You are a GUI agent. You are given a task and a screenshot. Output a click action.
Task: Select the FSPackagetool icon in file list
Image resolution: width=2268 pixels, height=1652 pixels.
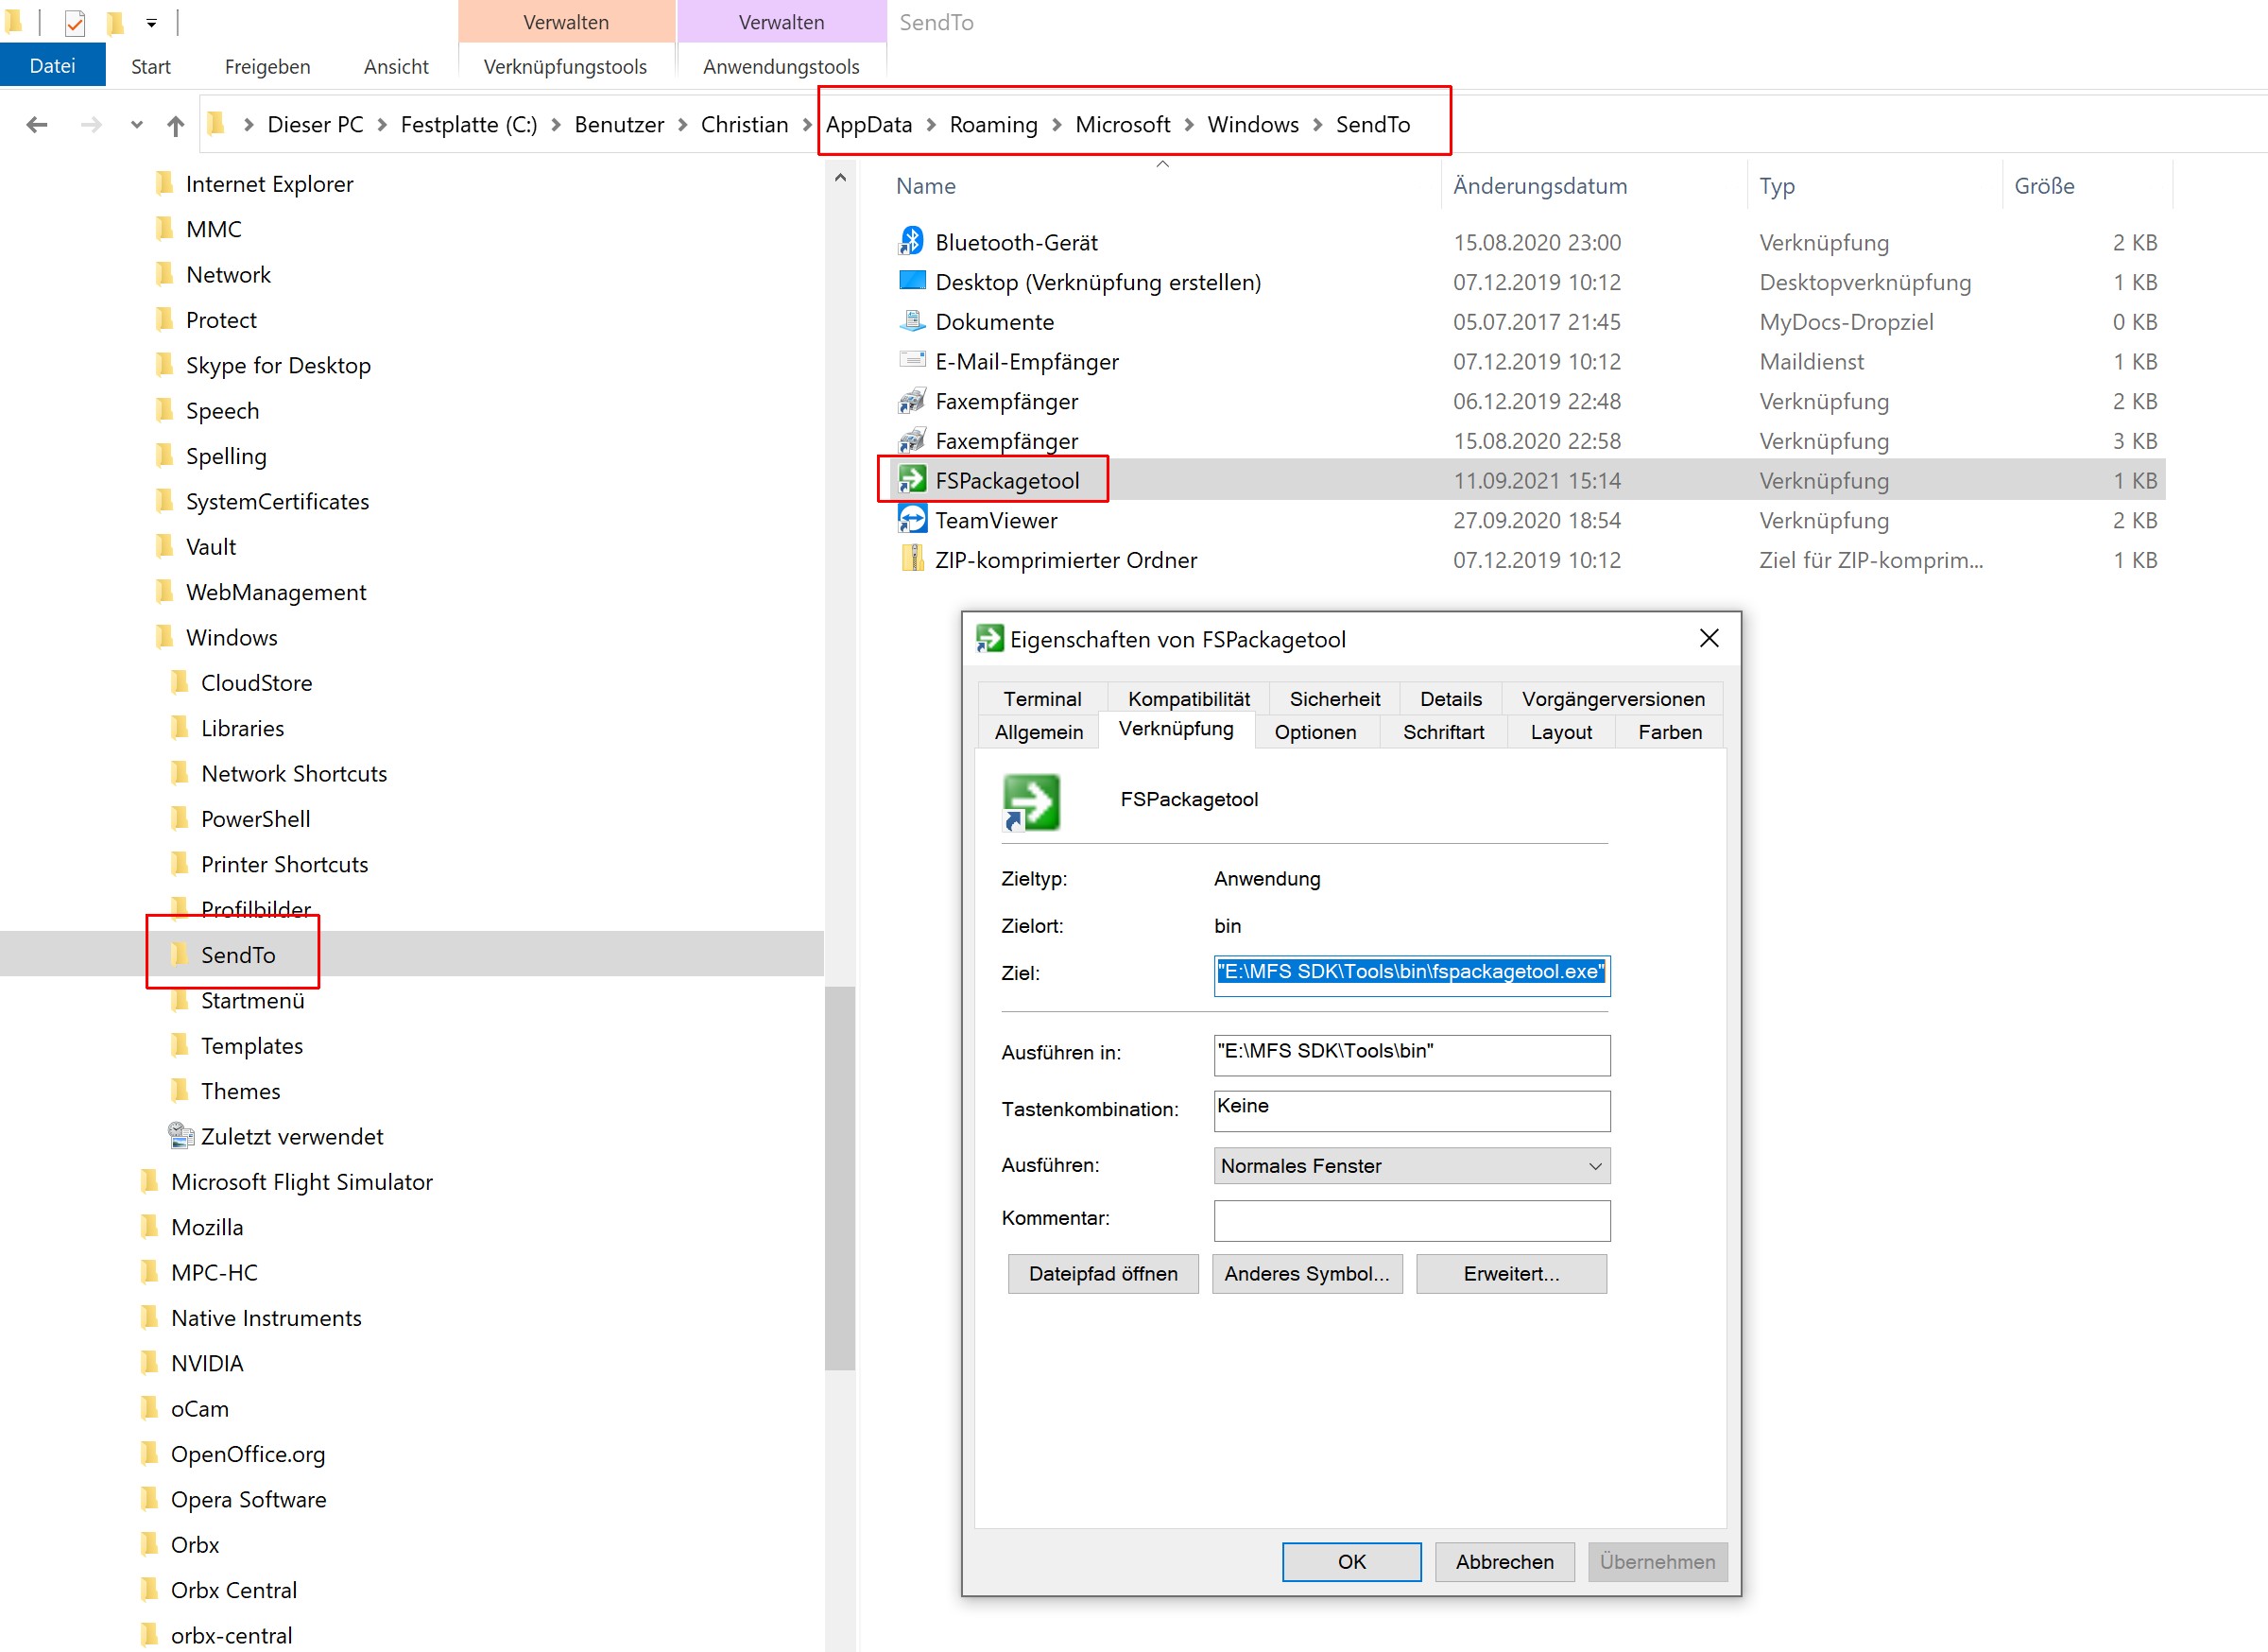coord(911,480)
